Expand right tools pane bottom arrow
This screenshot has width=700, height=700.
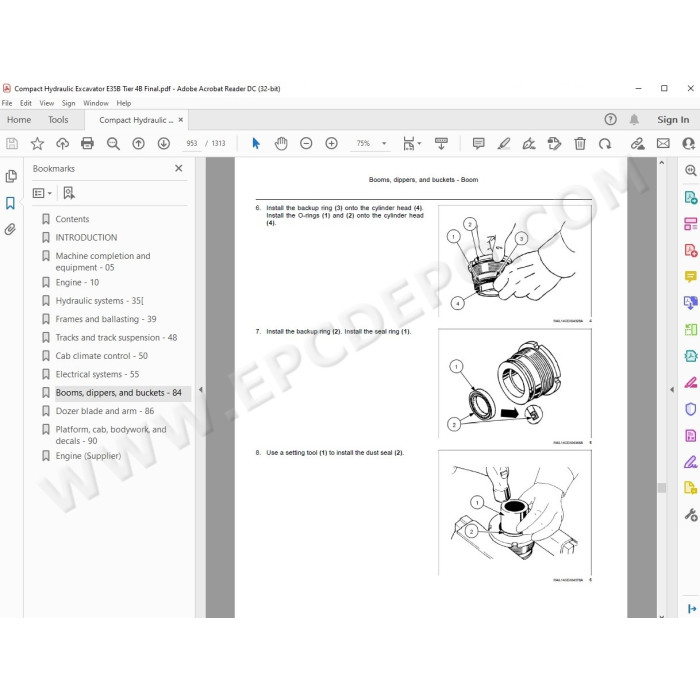(692, 608)
